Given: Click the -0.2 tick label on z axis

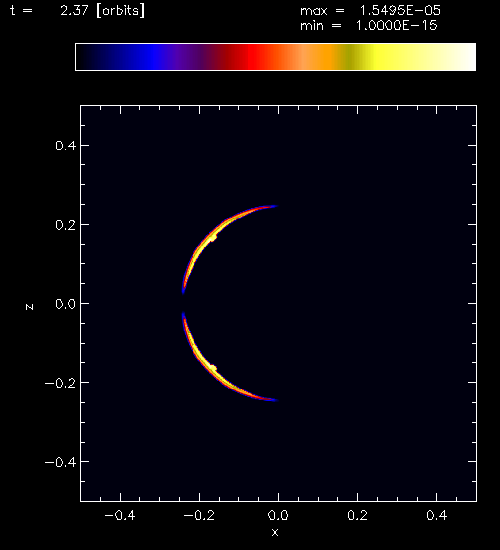Looking at the screenshot, I should [x=60, y=383].
